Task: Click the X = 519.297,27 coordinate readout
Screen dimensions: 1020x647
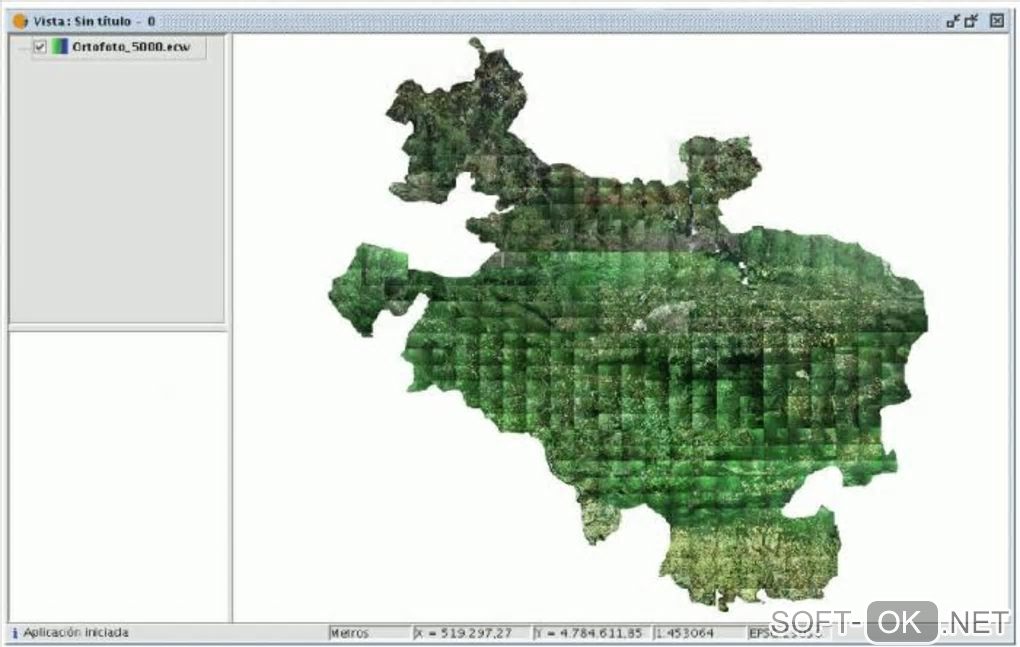Action: pos(472,633)
